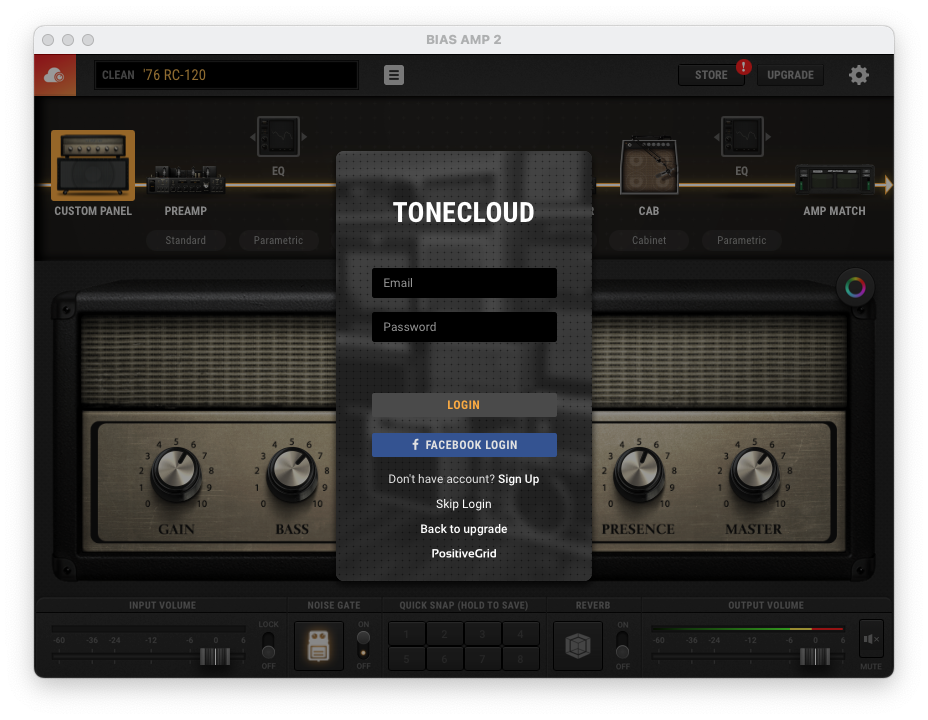Click the red store notification badge

tap(743, 67)
